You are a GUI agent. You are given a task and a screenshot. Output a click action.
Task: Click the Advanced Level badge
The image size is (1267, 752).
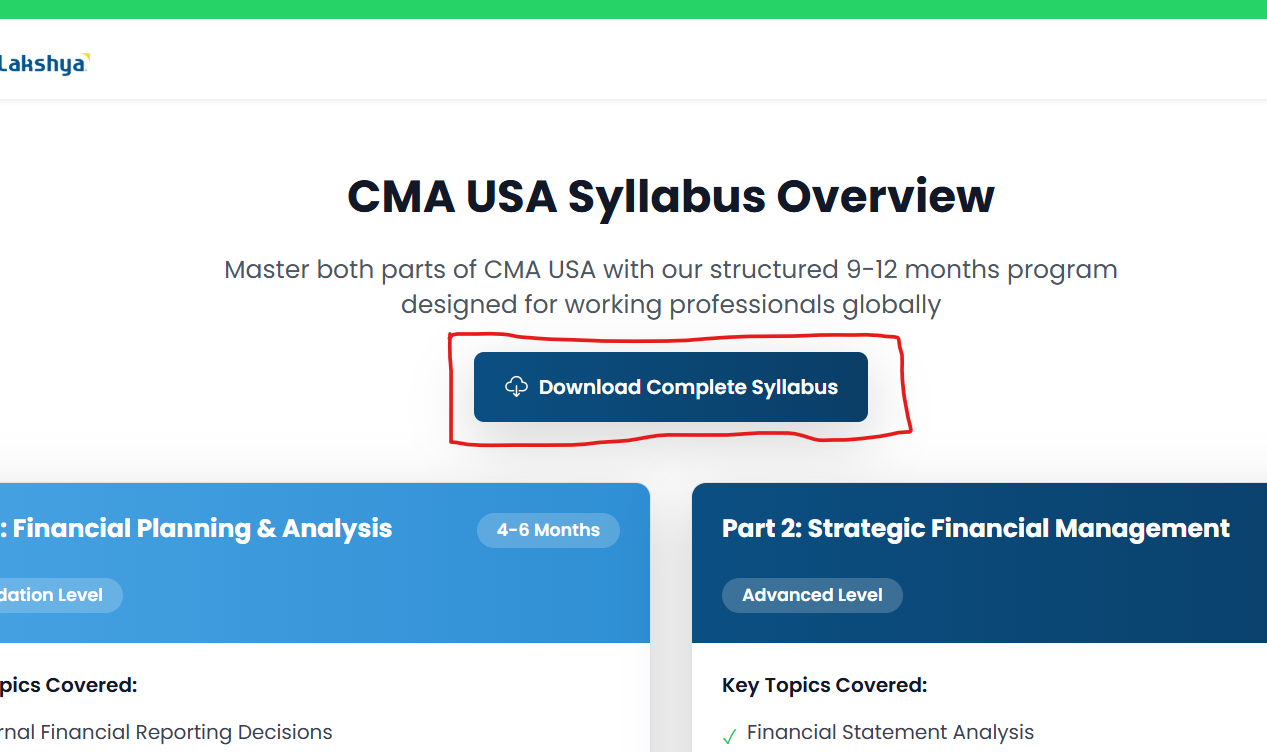812,595
